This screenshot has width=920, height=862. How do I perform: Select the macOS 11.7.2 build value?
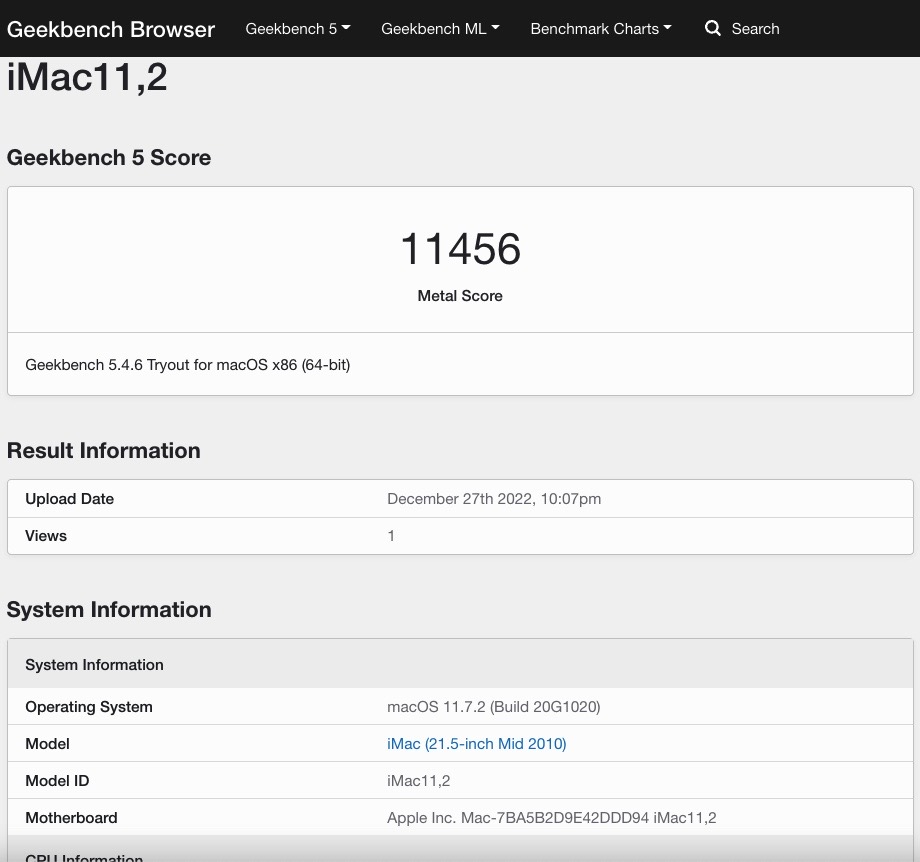click(493, 706)
